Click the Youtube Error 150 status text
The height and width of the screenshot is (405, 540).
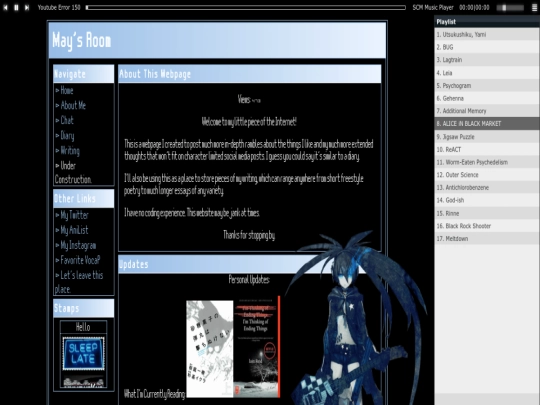click(59, 7)
